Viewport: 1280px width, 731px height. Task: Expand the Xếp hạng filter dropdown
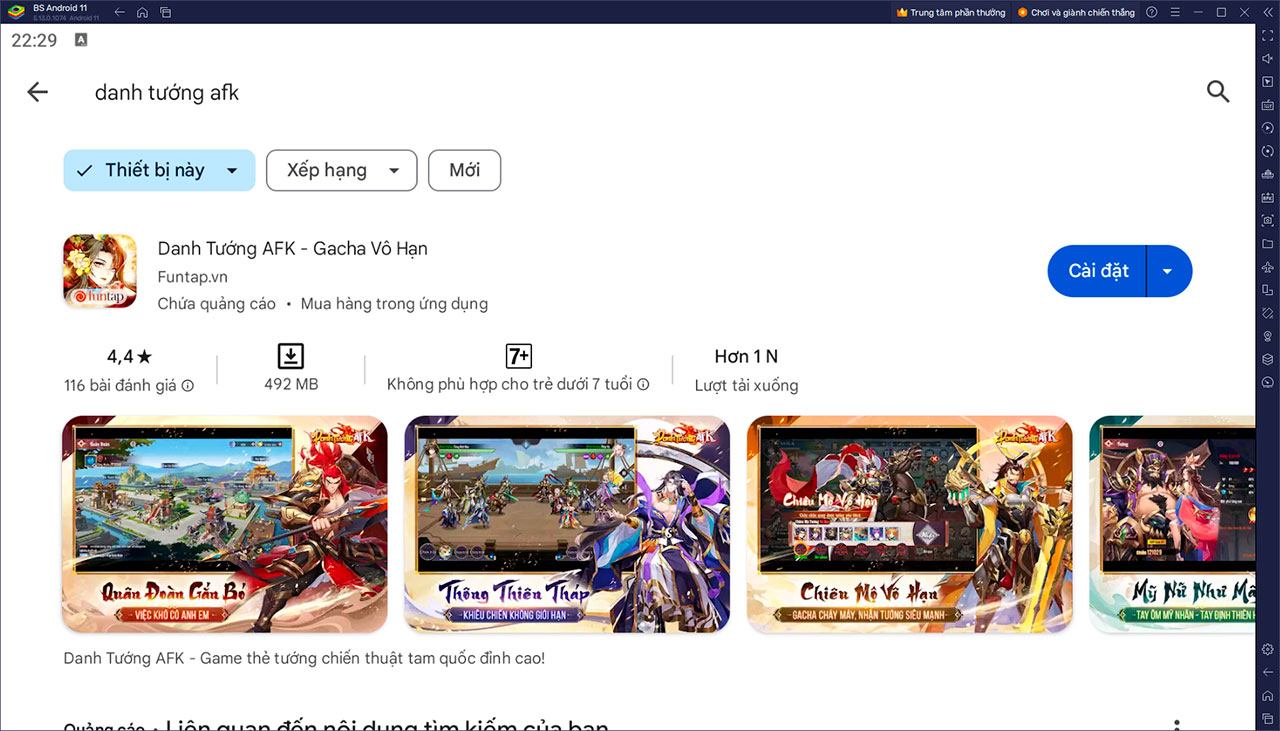click(x=340, y=170)
